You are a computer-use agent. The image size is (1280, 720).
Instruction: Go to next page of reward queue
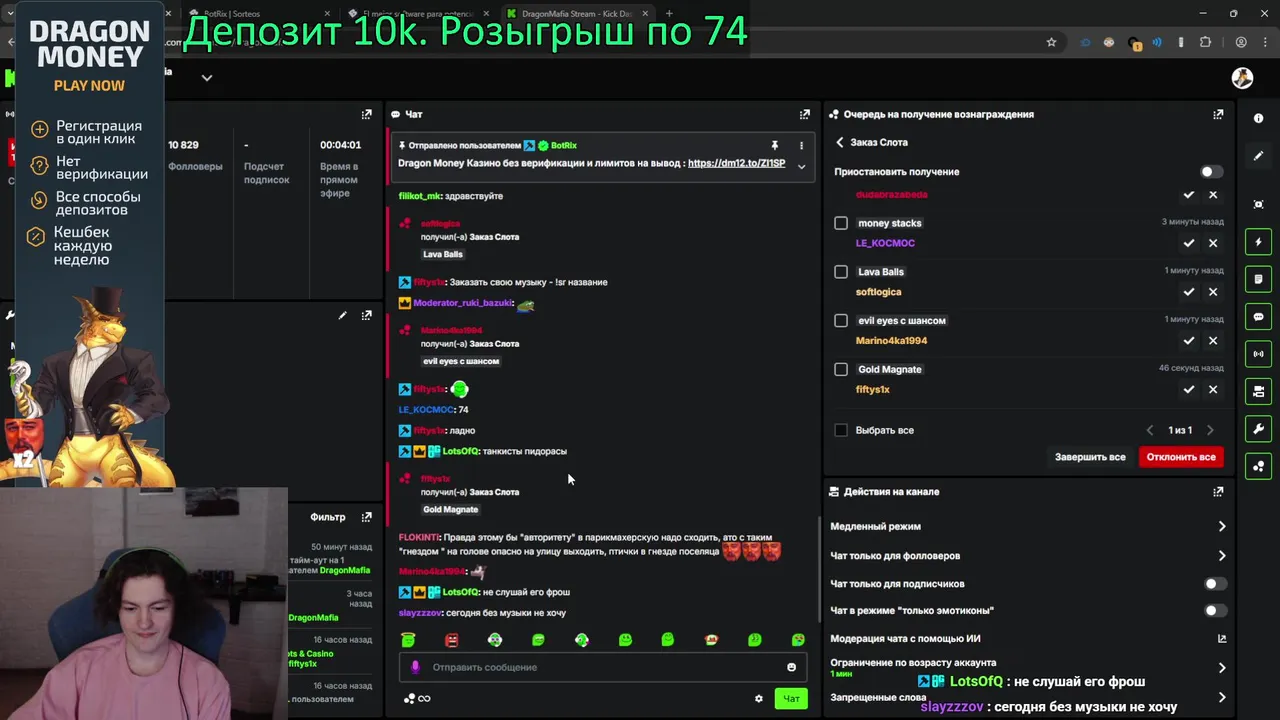1210,430
